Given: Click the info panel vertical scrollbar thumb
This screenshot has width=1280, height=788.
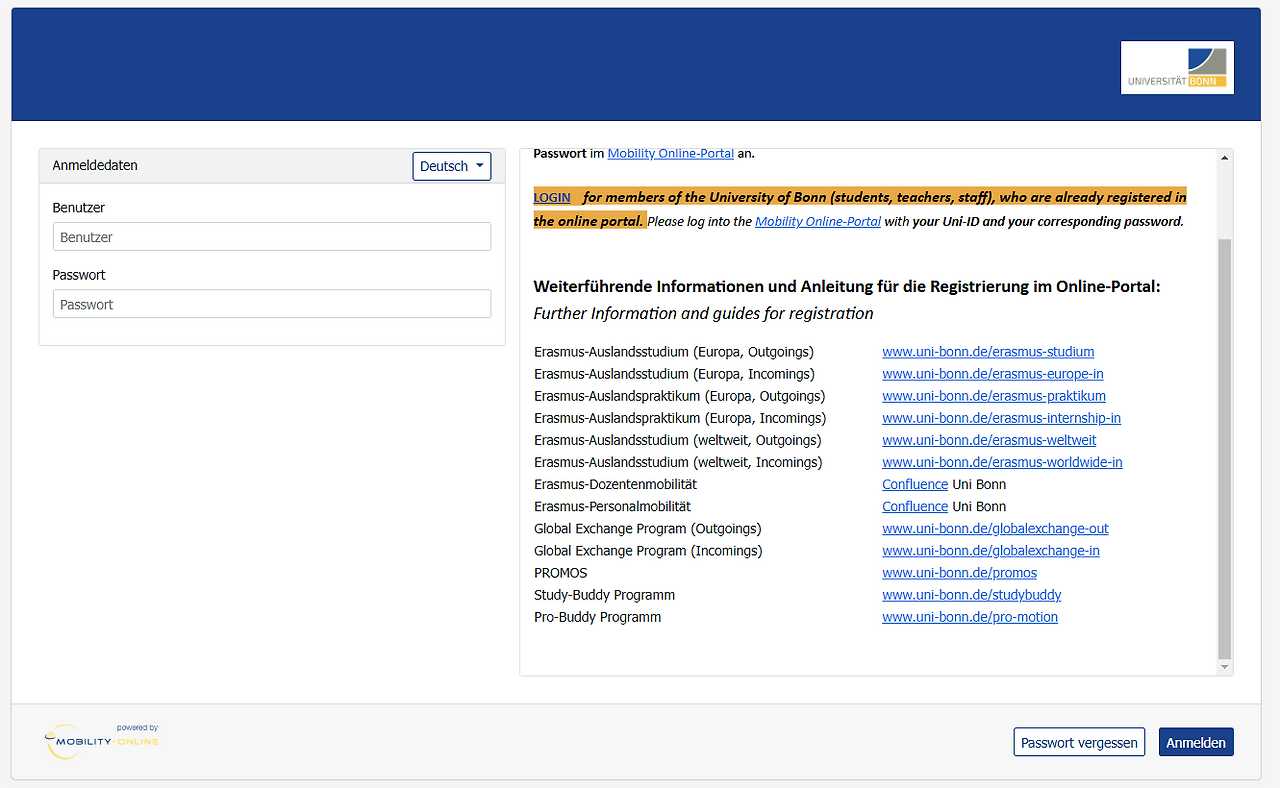Looking at the screenshot, I should coord(1225,447).
